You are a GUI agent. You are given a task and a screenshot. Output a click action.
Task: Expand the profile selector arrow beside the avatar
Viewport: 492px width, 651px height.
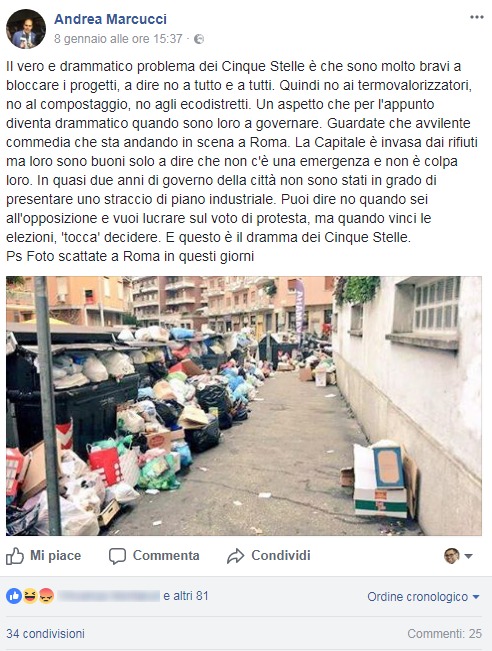(x=468, y=556)
